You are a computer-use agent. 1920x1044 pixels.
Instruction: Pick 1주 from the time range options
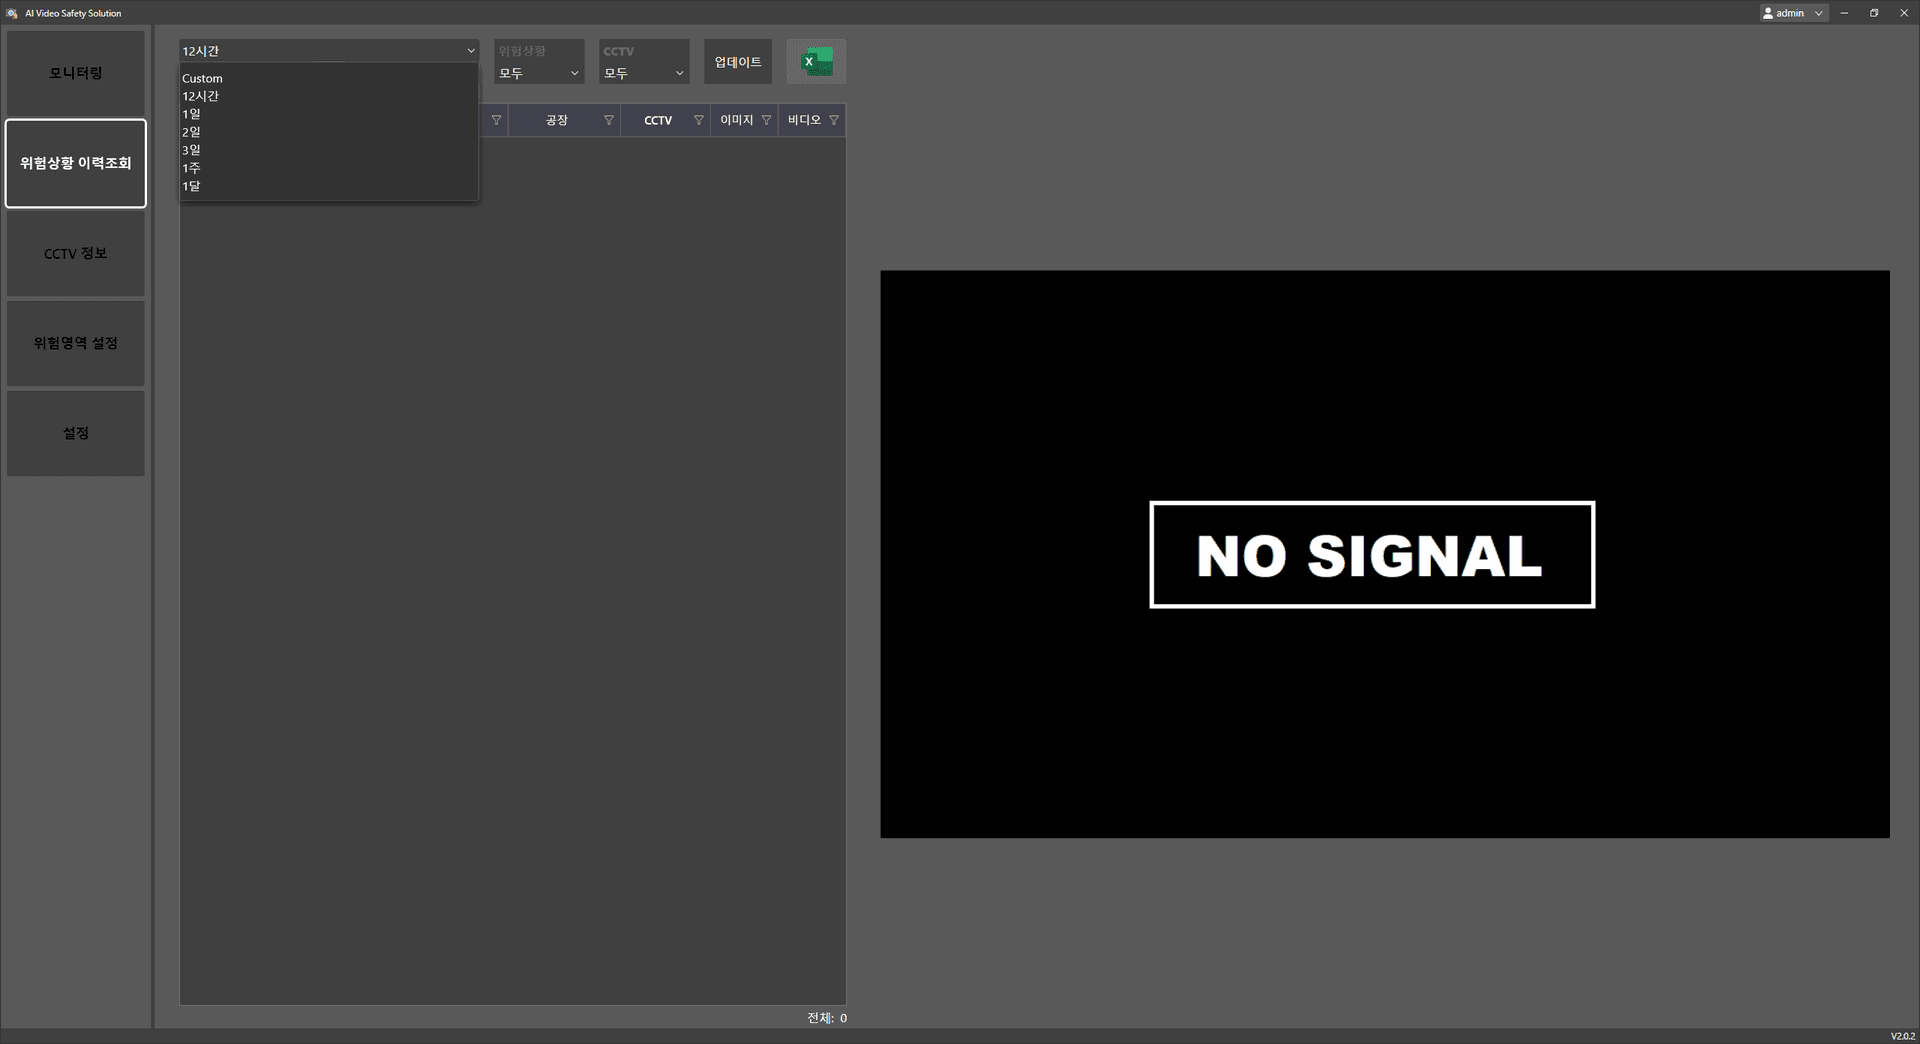[192, 168]
